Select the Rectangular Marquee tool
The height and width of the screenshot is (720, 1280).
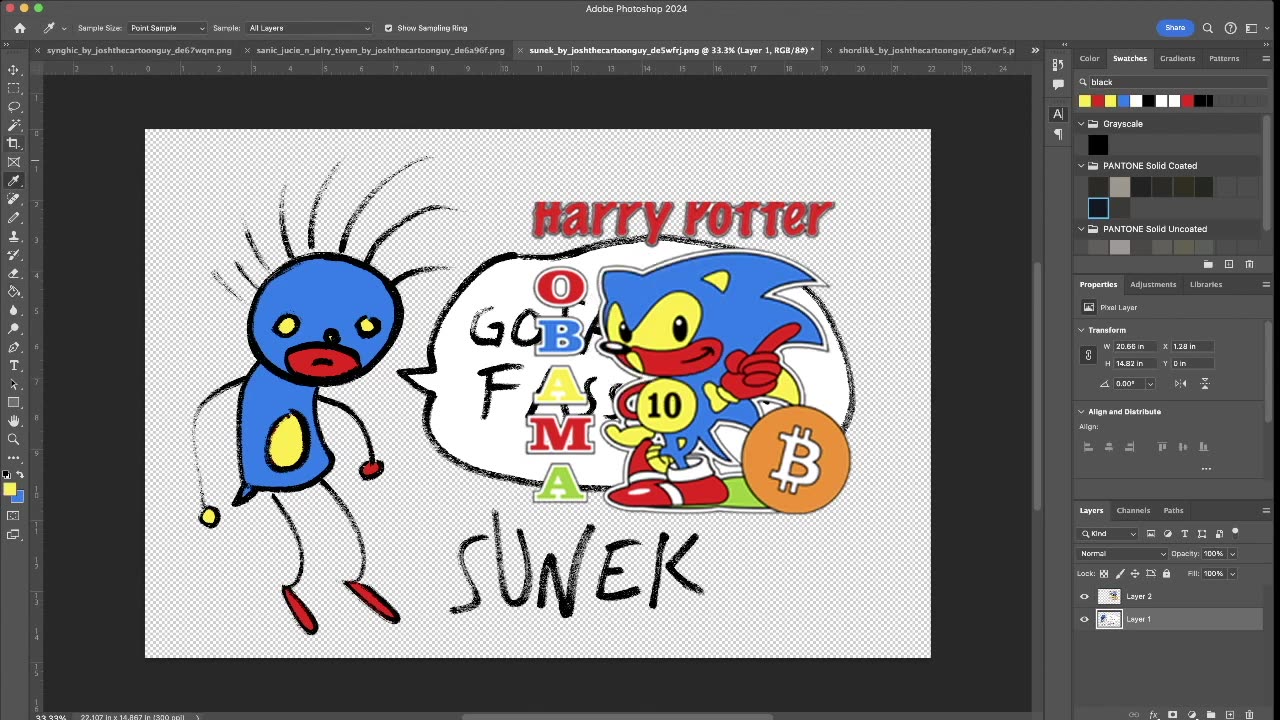pos(14,88)
